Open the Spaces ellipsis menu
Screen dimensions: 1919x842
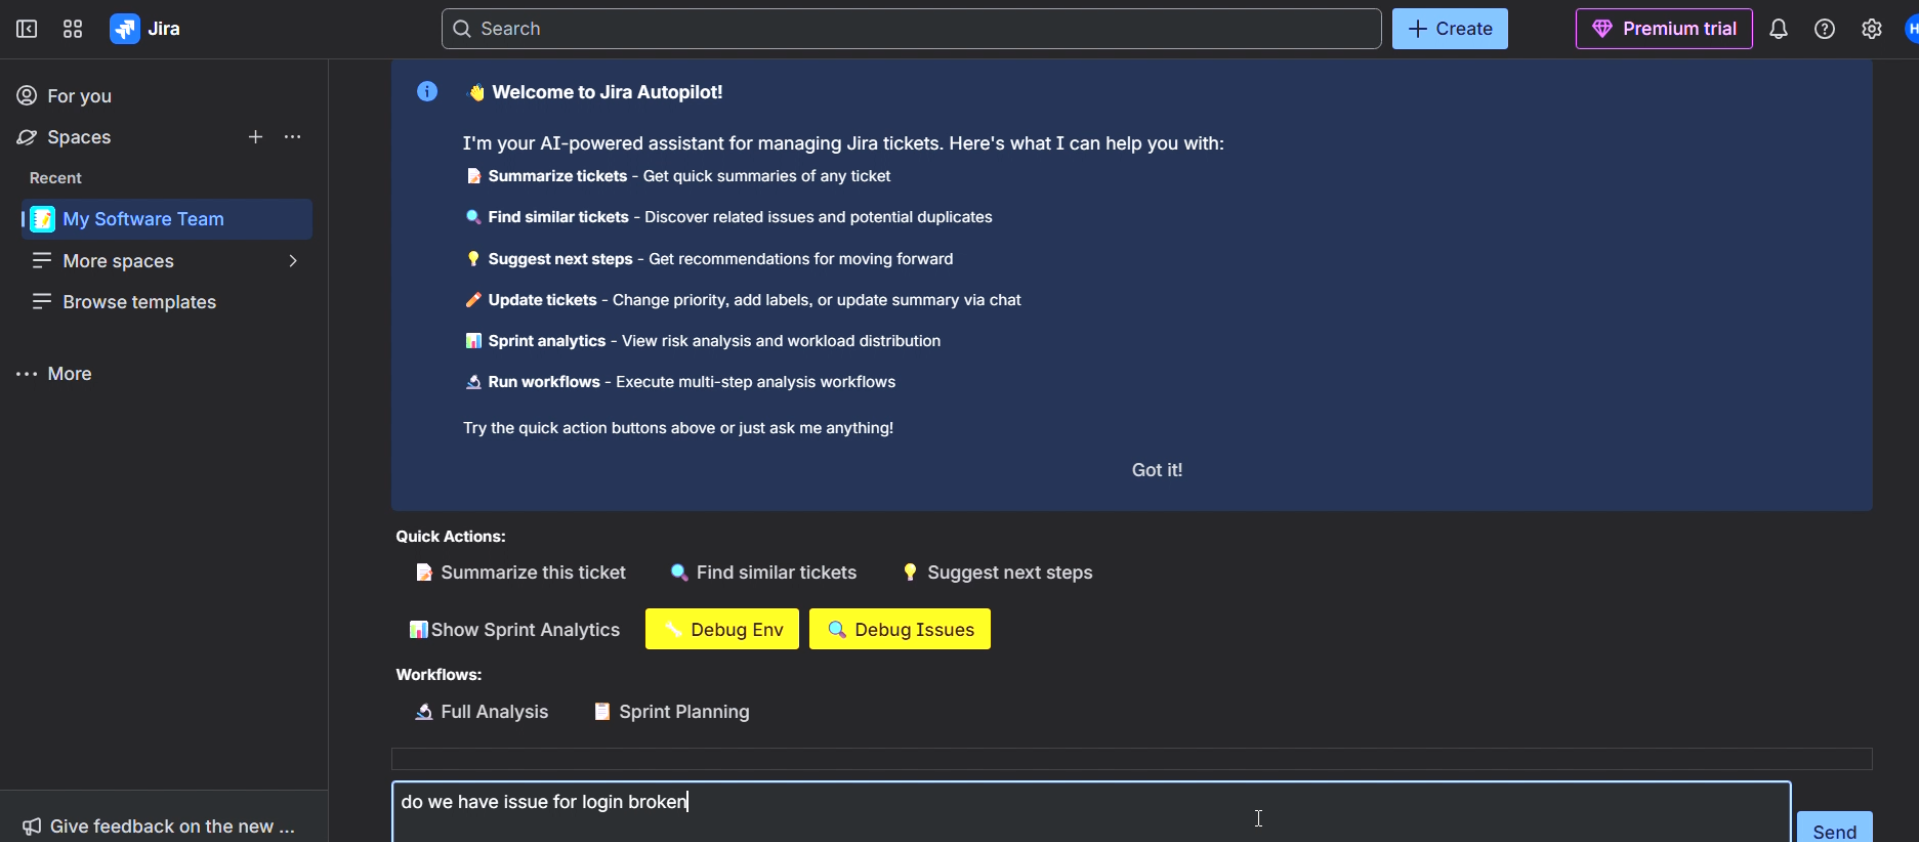[293, 137]
